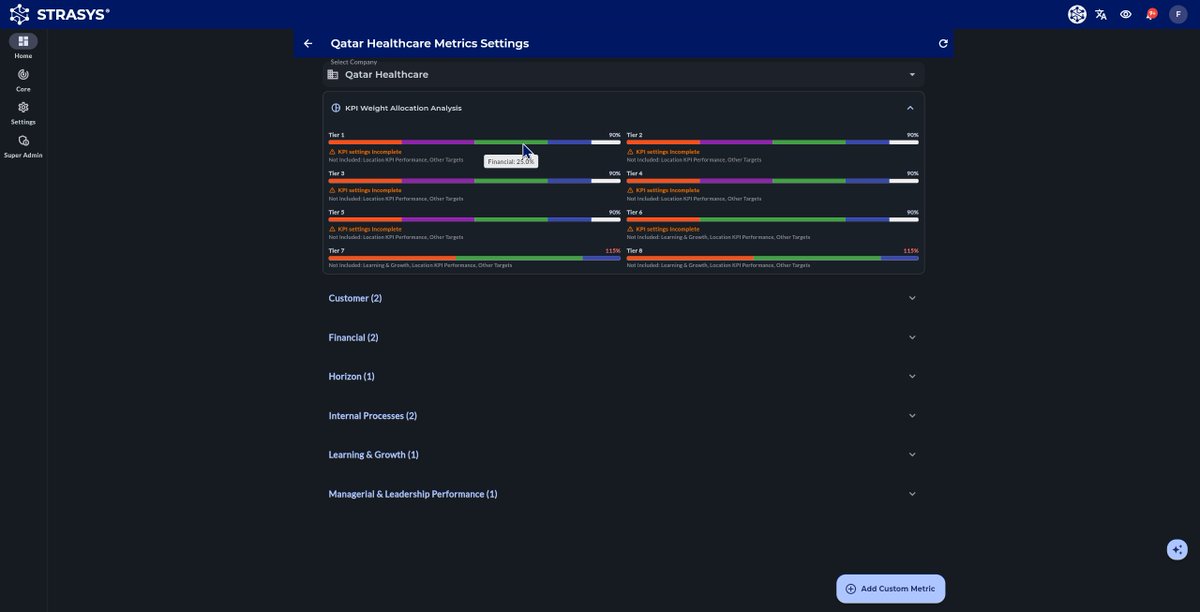Refresh the metrics settings page
The height and width of the screenshot is (612, 1200).
943,43
